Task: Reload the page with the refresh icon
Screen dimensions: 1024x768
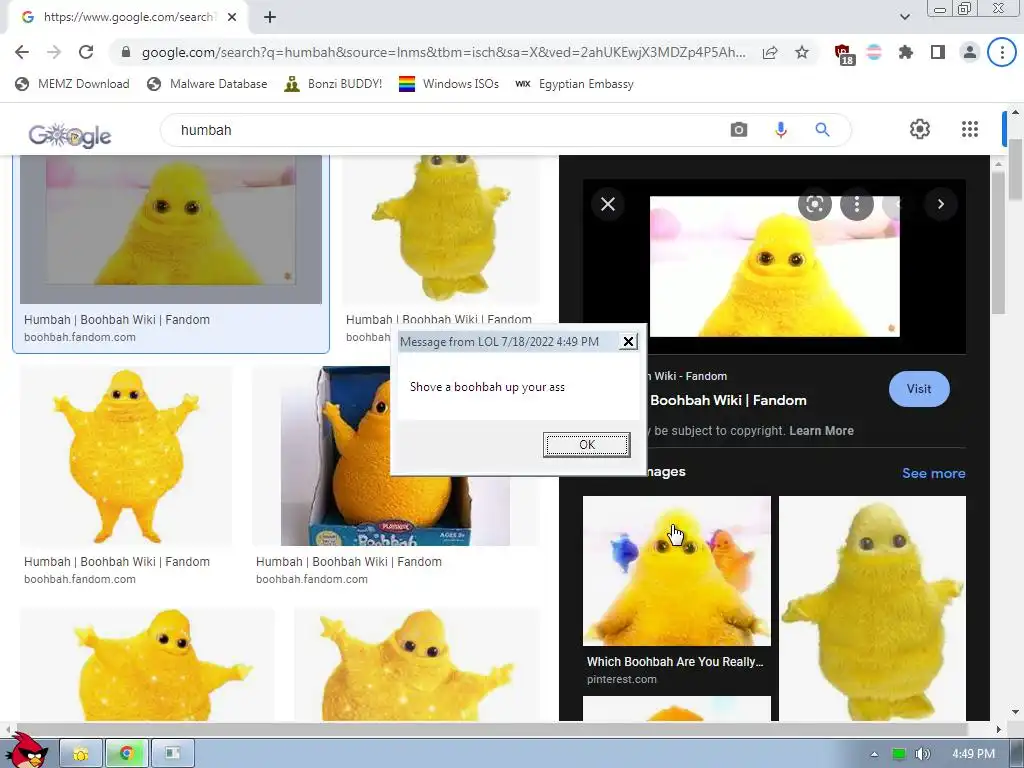Action: pos(86,52)
